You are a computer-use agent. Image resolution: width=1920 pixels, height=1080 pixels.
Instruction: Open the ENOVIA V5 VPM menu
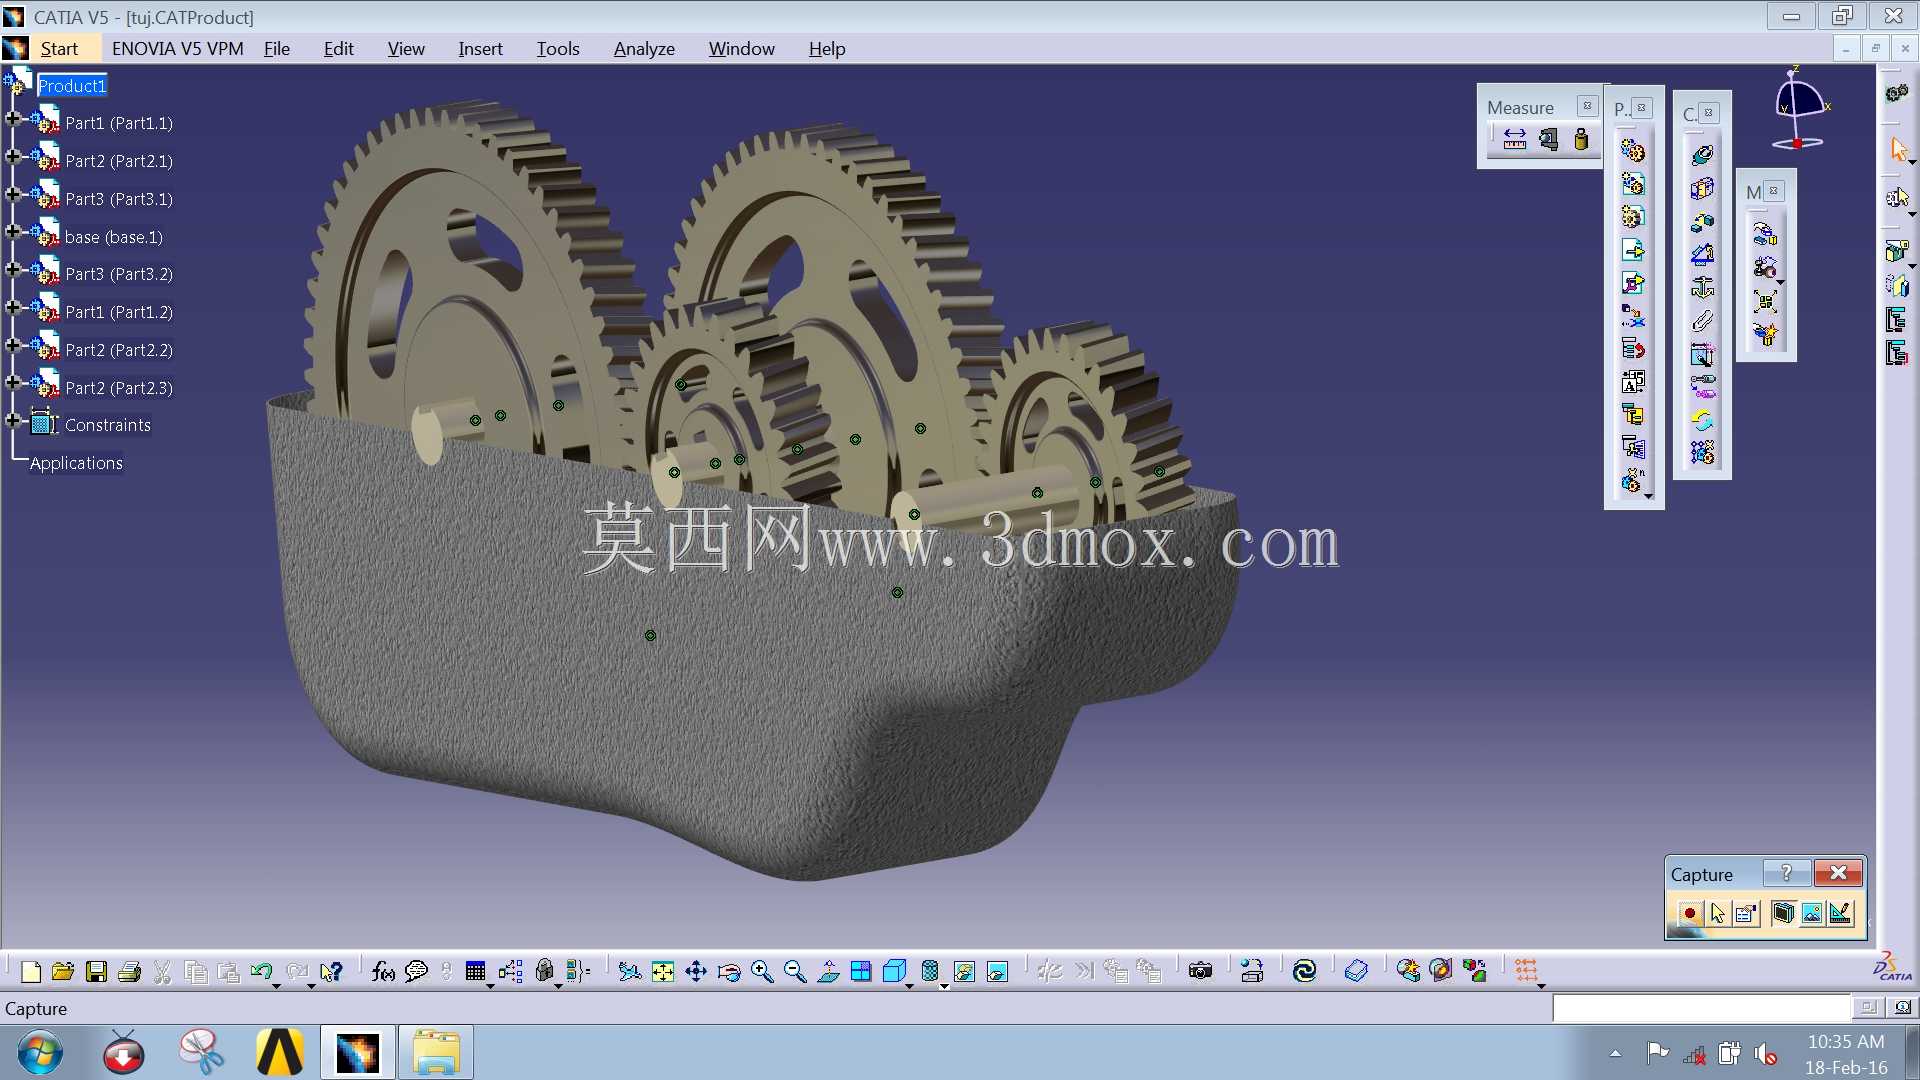pos(177,49)
